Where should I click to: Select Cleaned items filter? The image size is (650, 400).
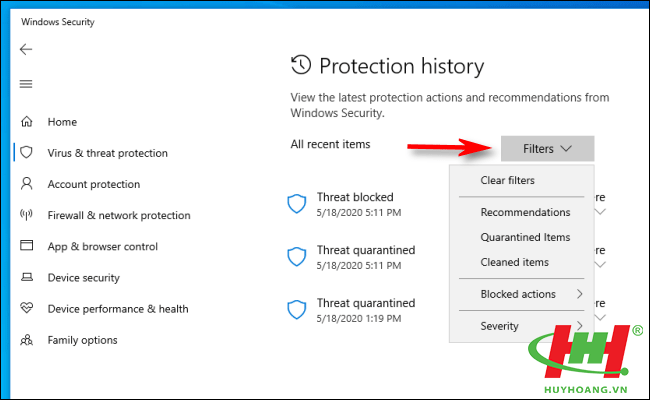point(514,262)
